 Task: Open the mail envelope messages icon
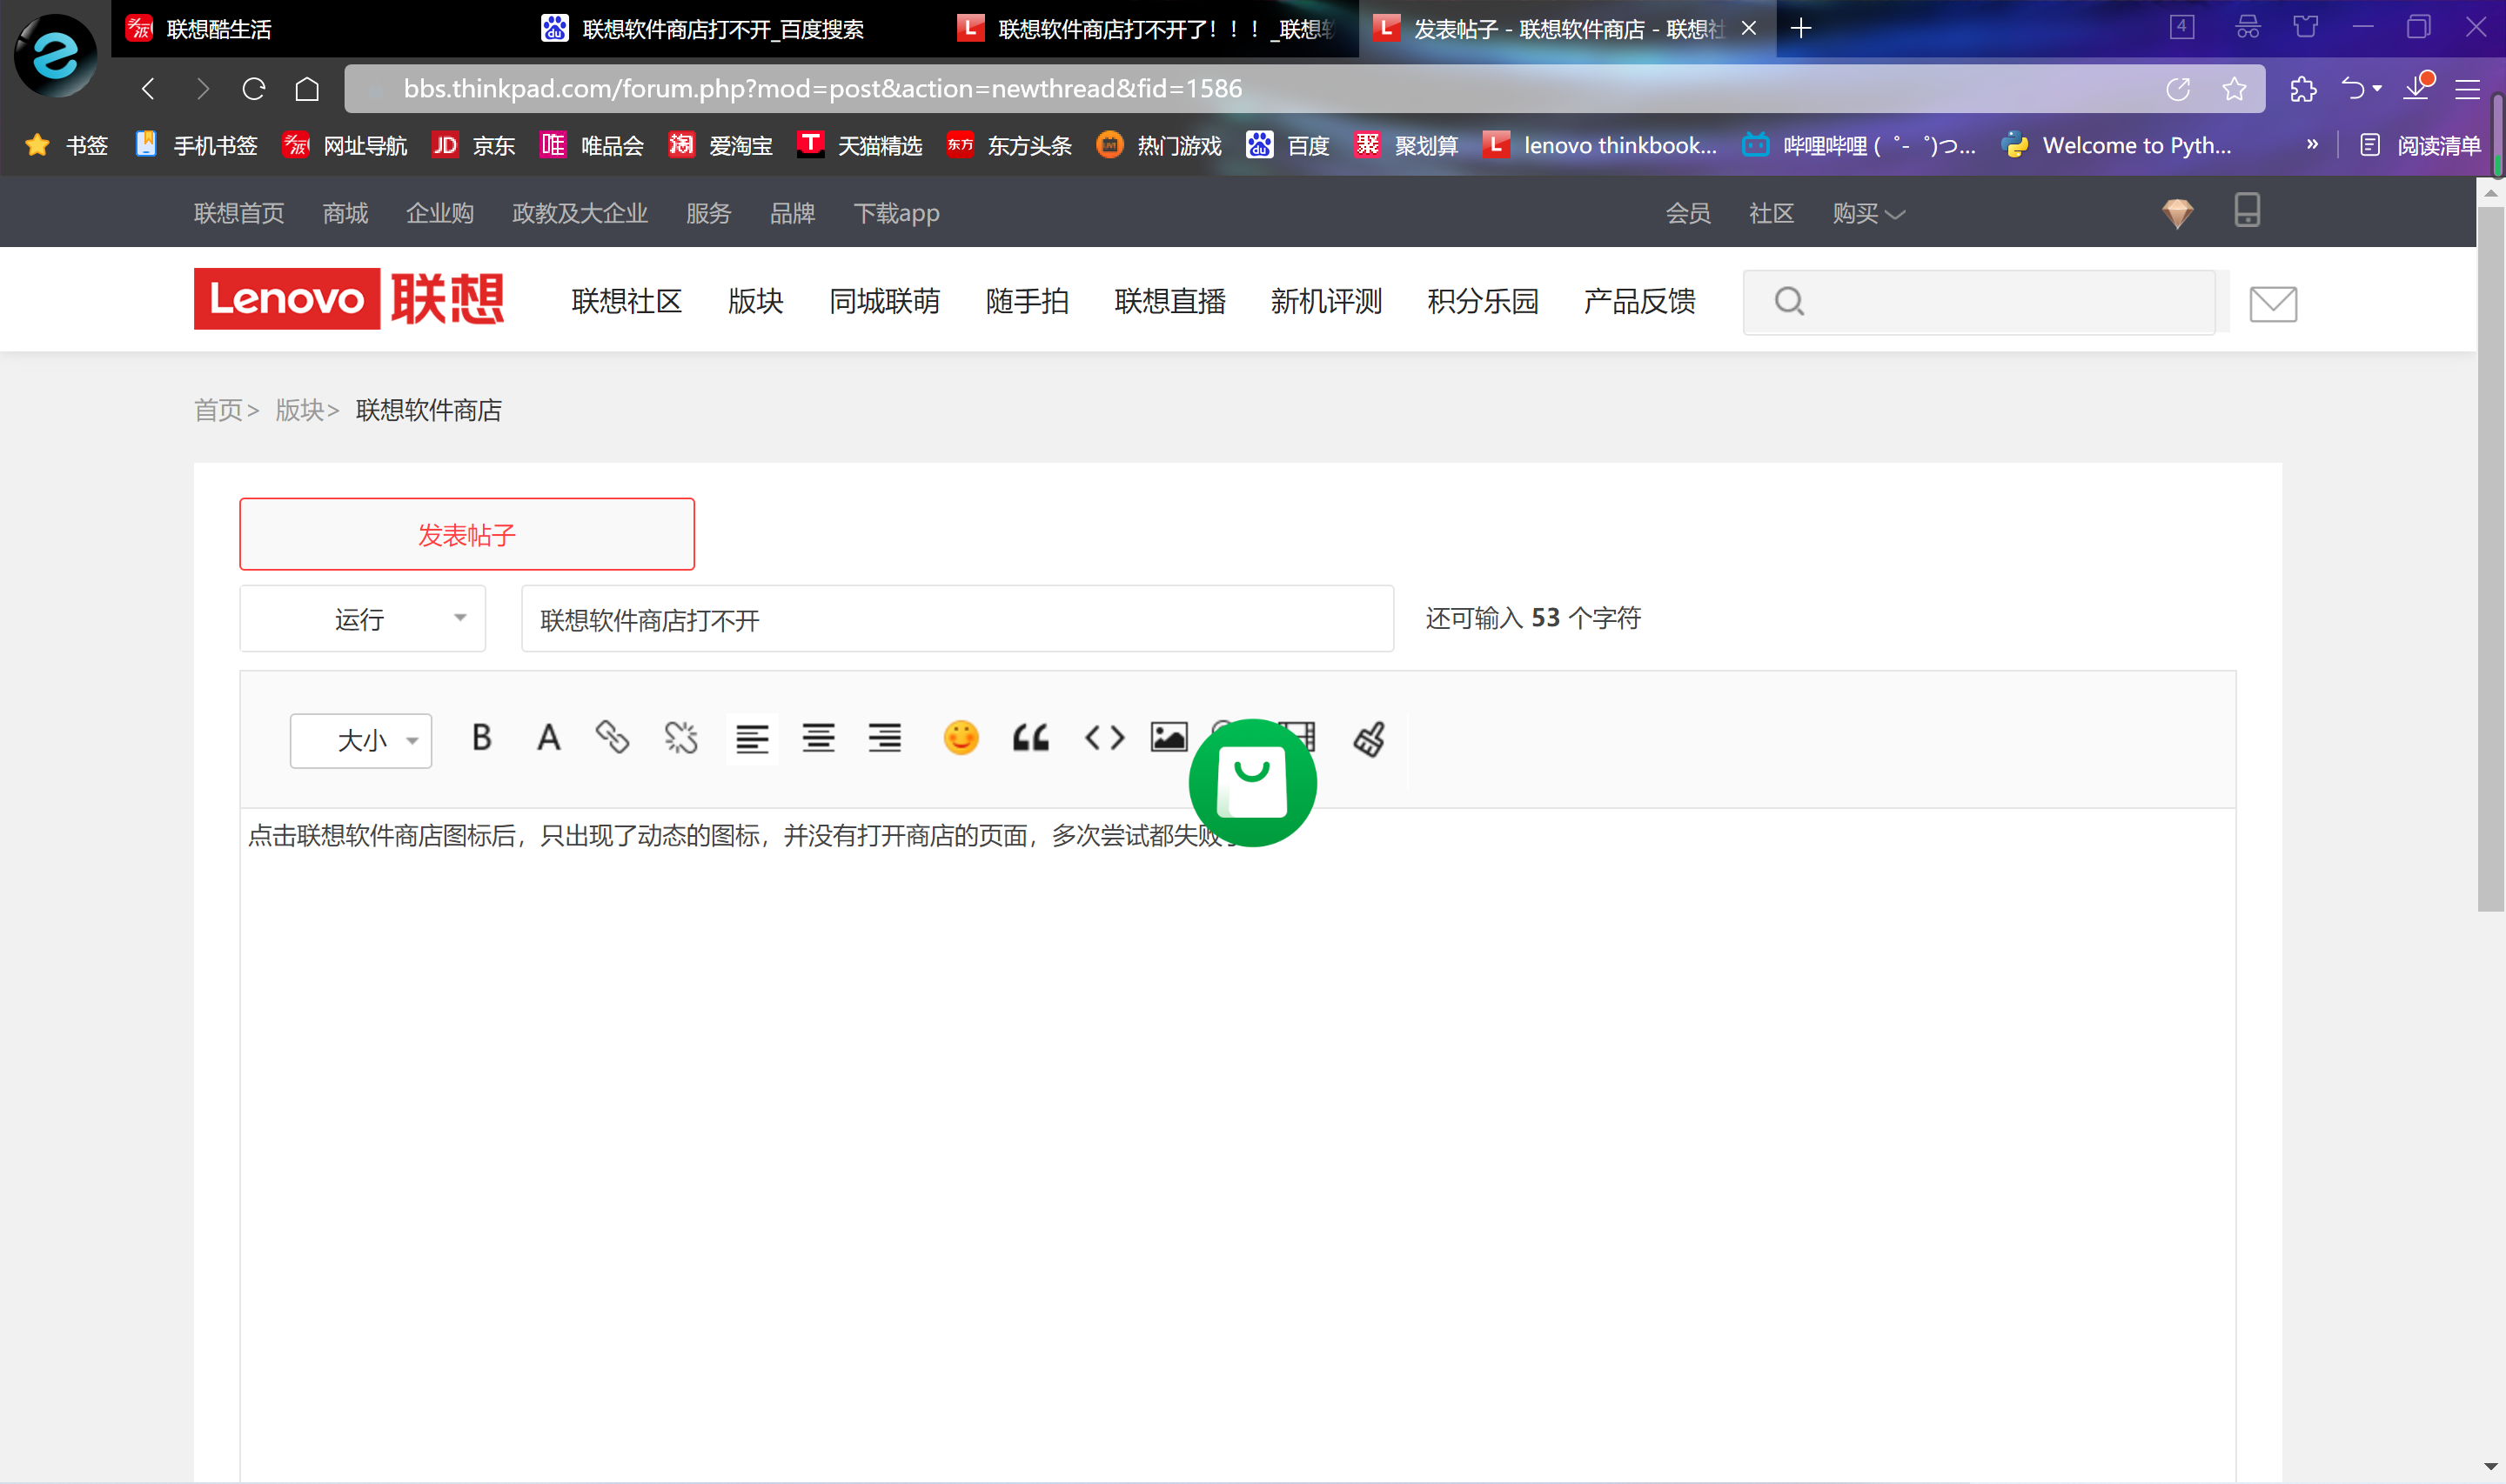click(2273, 303)
